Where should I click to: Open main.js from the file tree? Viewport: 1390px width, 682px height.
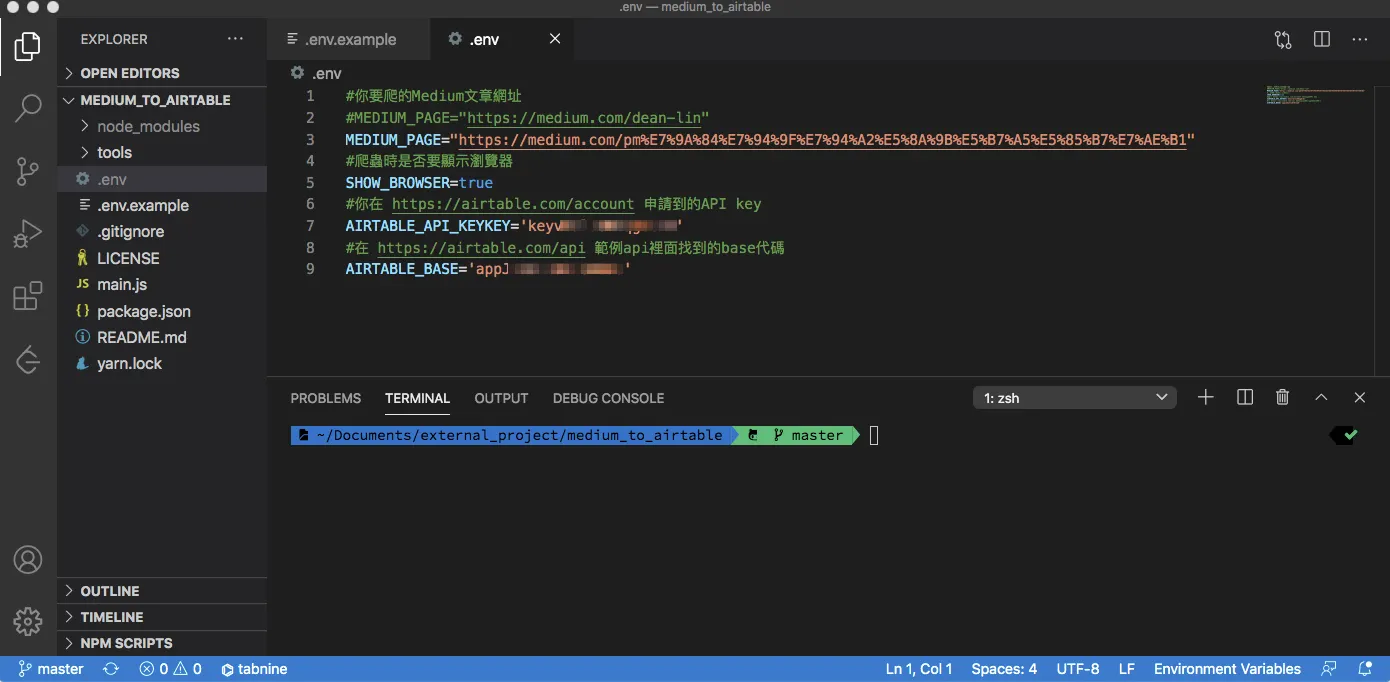coord(162,284)
